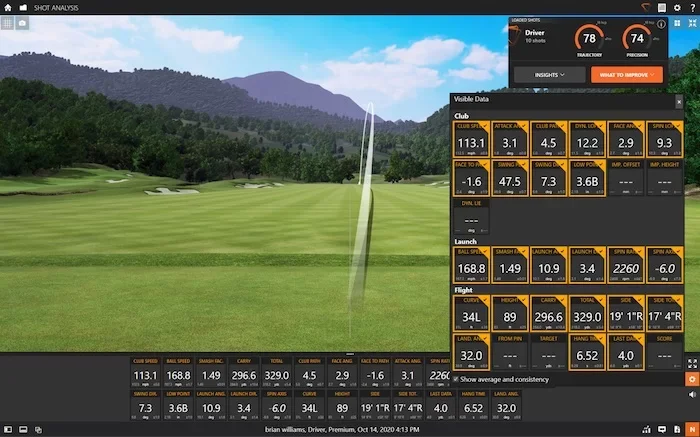Disable Attack Angle 3.1 tile in Visible Data
Viewport: 700px width, 437px height.
[x=510, y=139]
